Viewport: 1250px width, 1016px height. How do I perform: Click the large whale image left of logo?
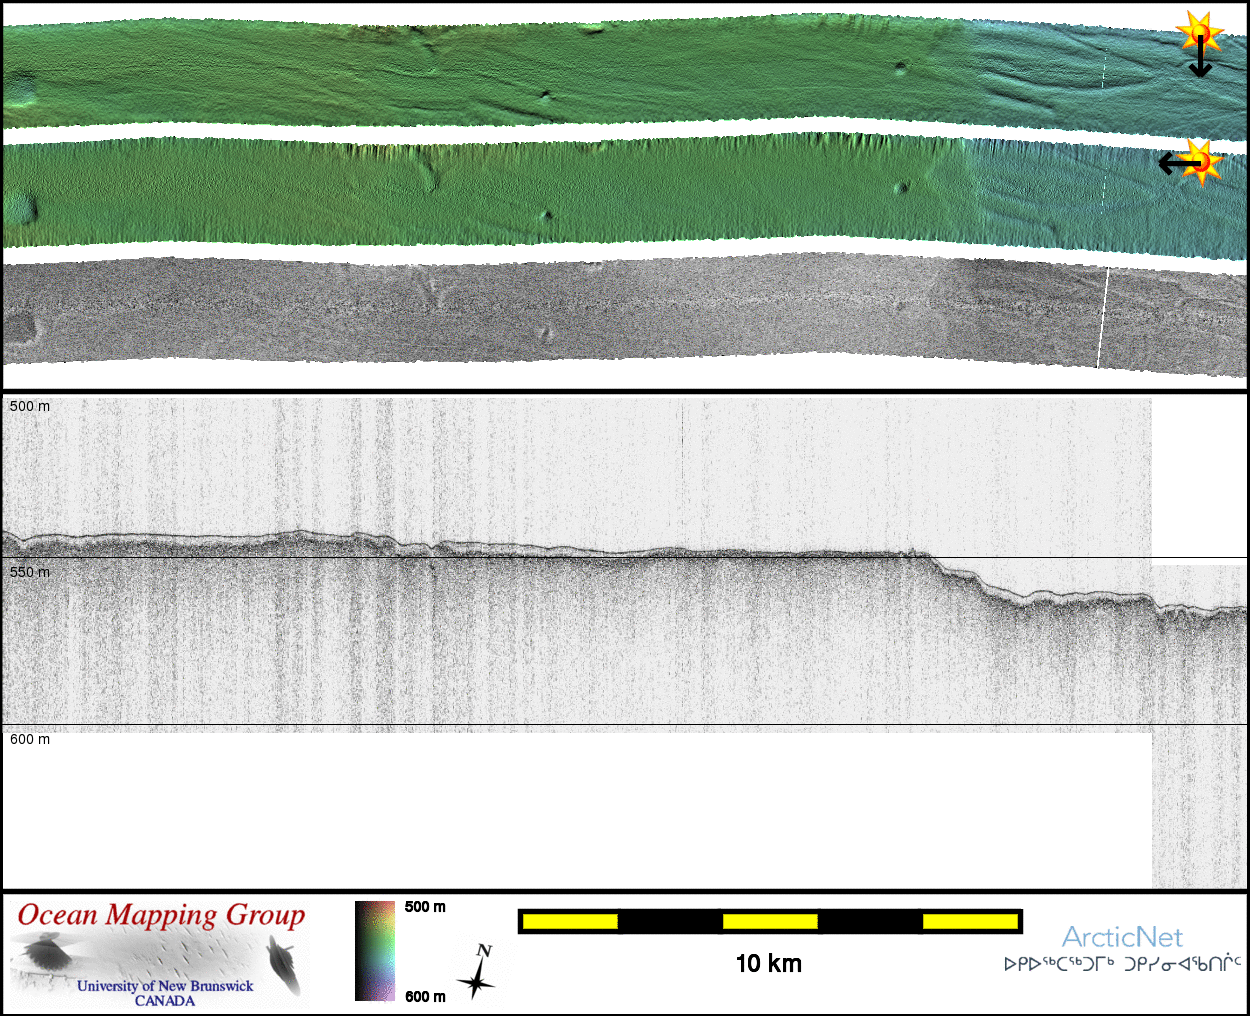46,952
